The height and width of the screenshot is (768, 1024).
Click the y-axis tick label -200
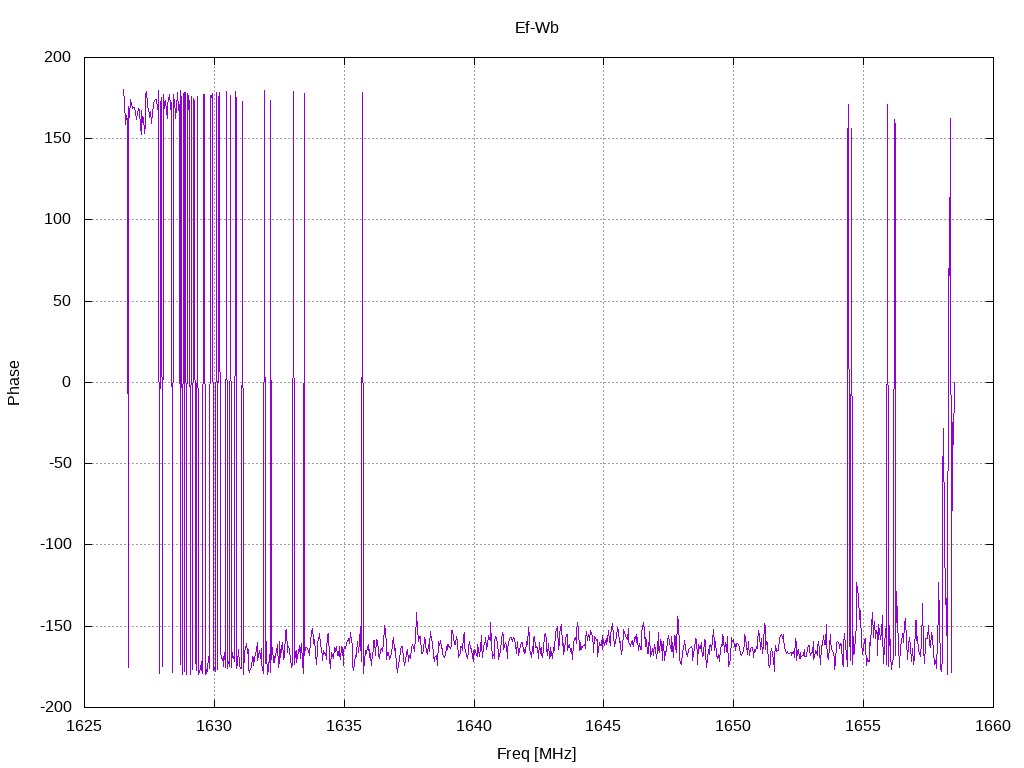click(x=56, y=707)
